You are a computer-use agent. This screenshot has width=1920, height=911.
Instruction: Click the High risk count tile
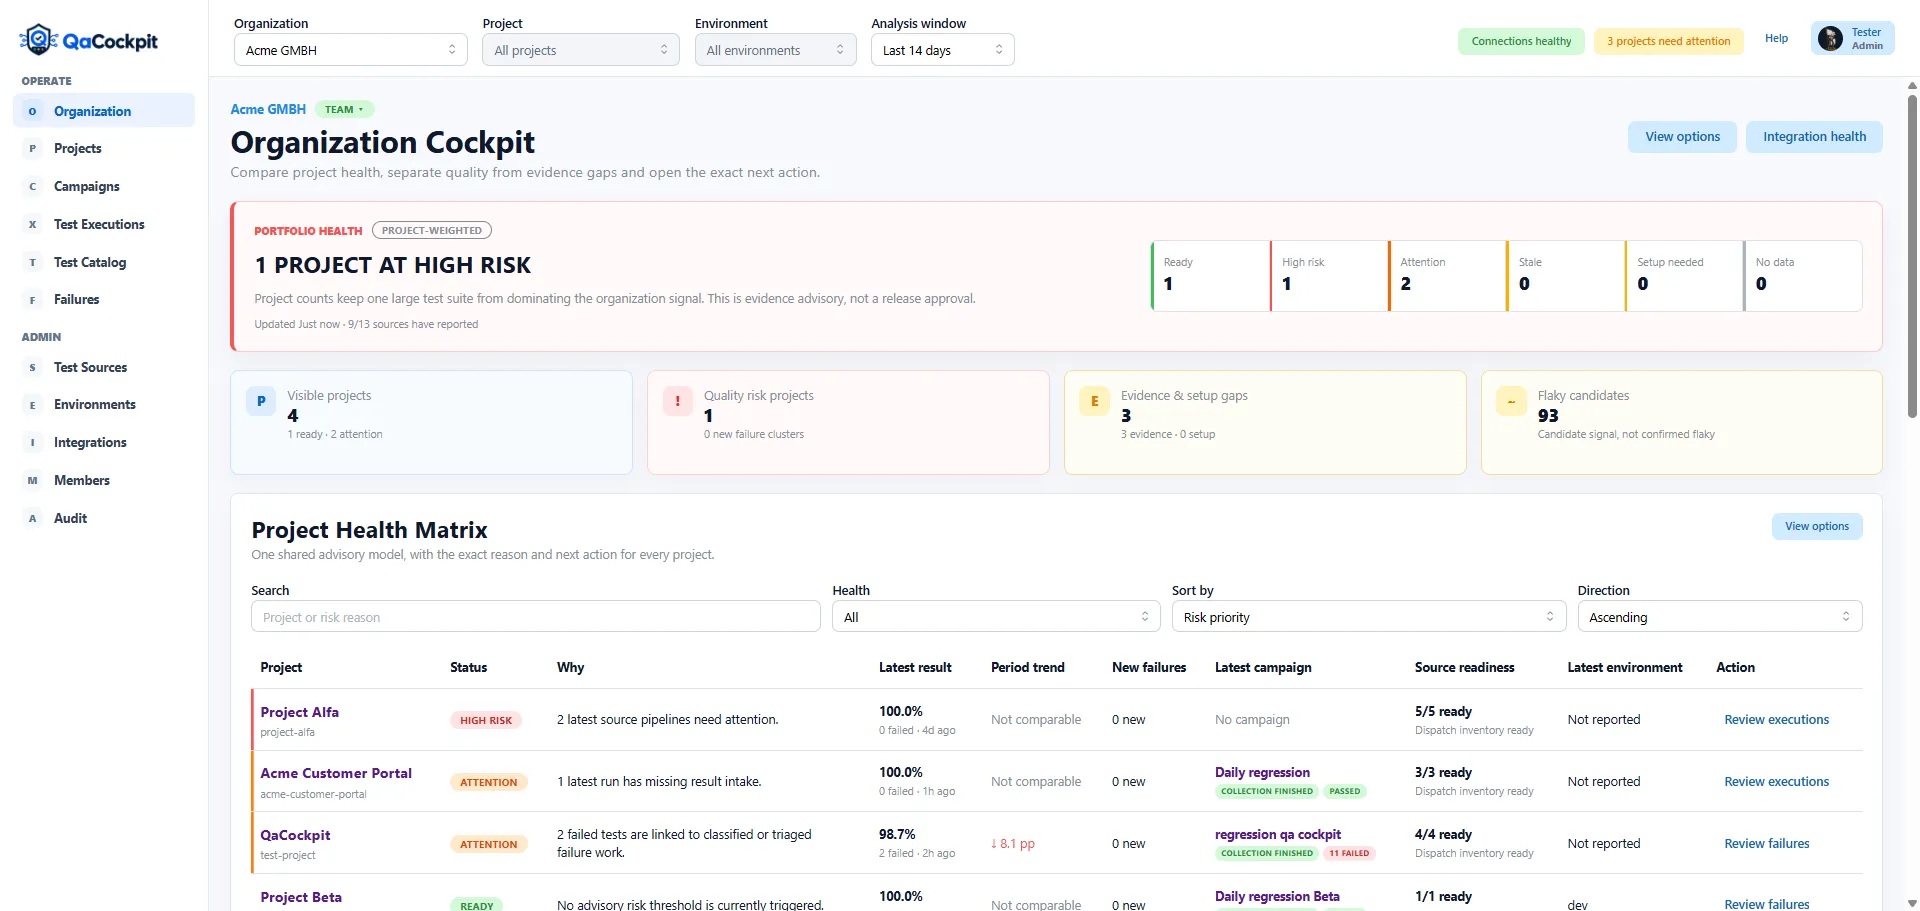(1329, 275)
